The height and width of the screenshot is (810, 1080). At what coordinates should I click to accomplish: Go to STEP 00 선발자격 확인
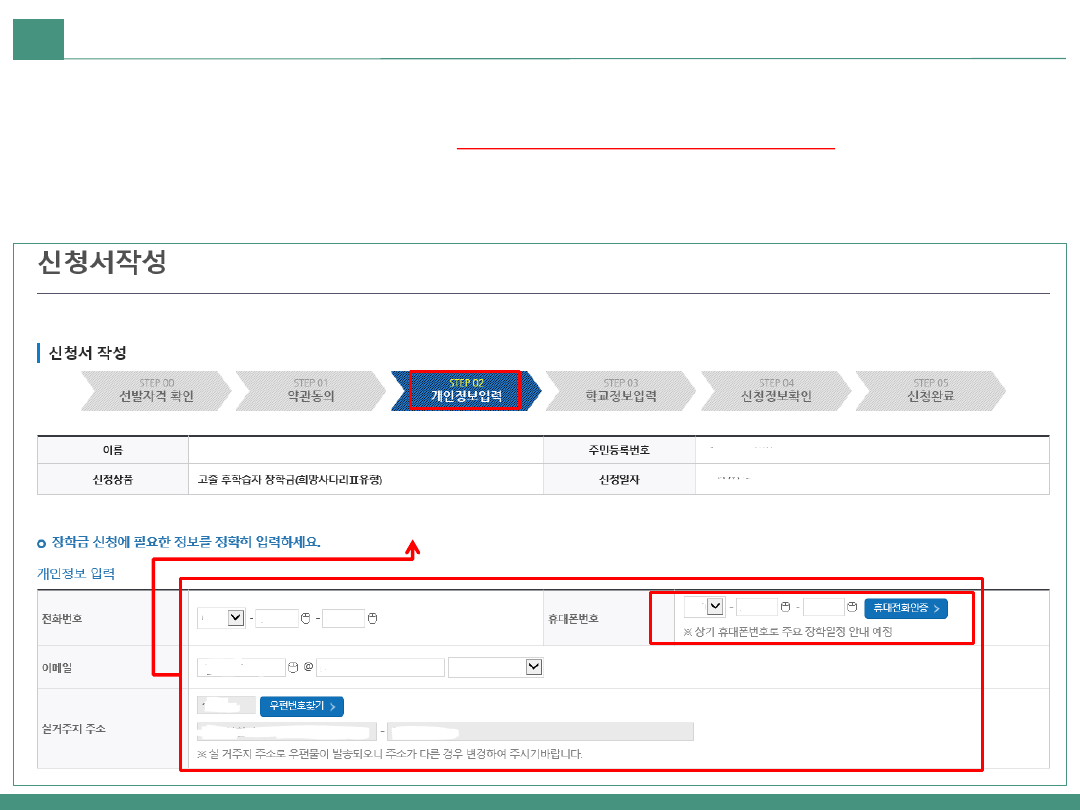coord(156,391)
